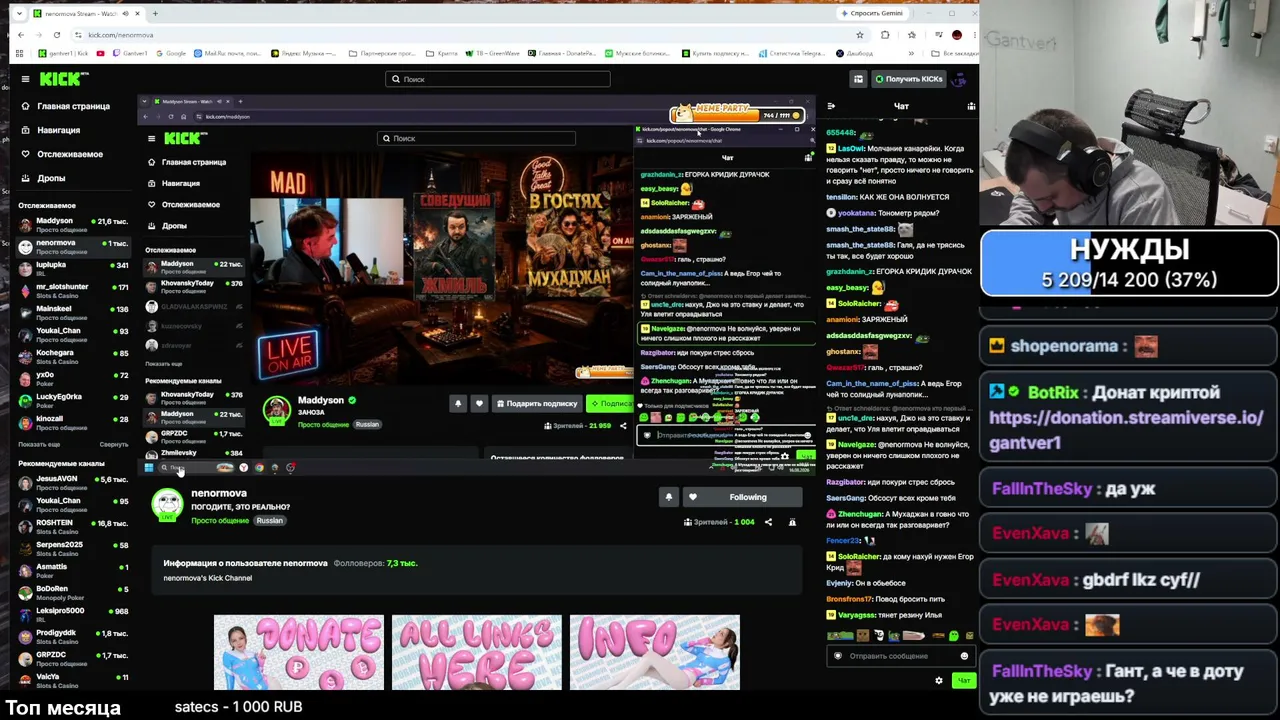Viewport: 1280px width, 720px height.
Task: Open the user avatar in Kick header
Action: pyautogui.click(x=960, y=79)
